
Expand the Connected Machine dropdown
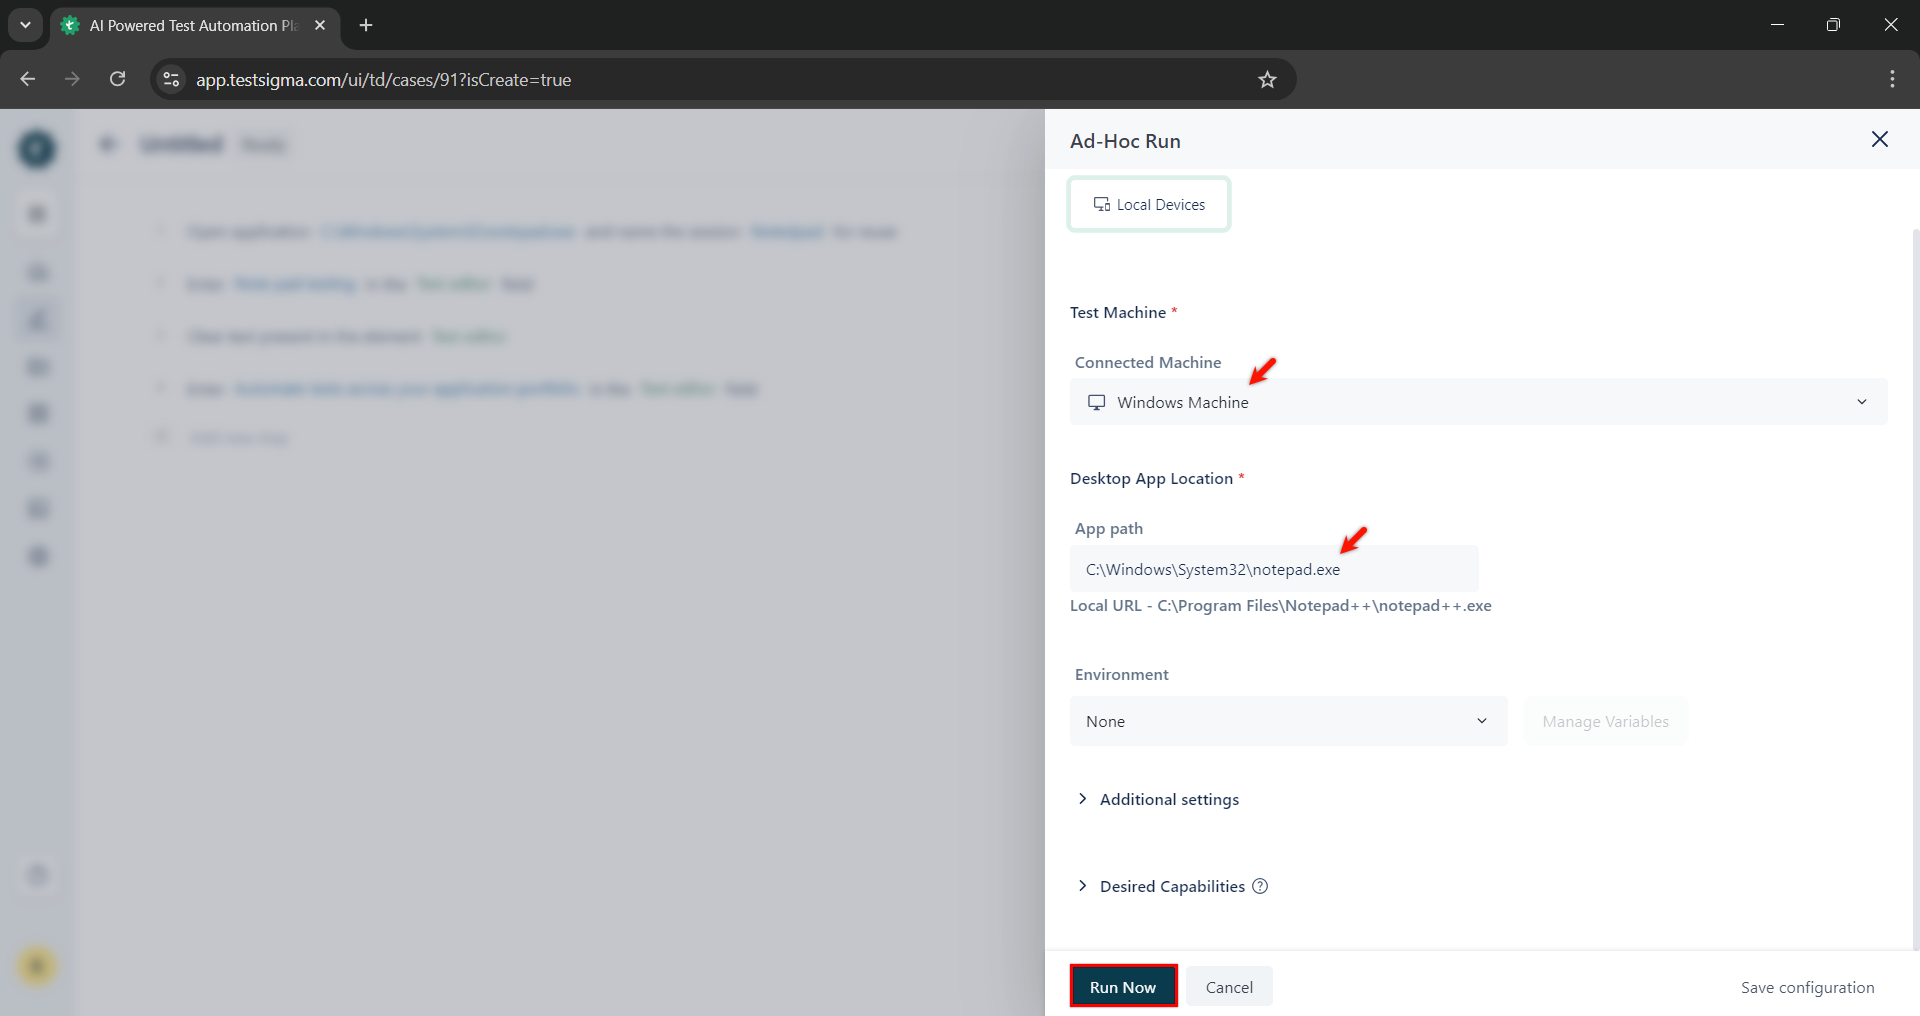click(1861, 402)
